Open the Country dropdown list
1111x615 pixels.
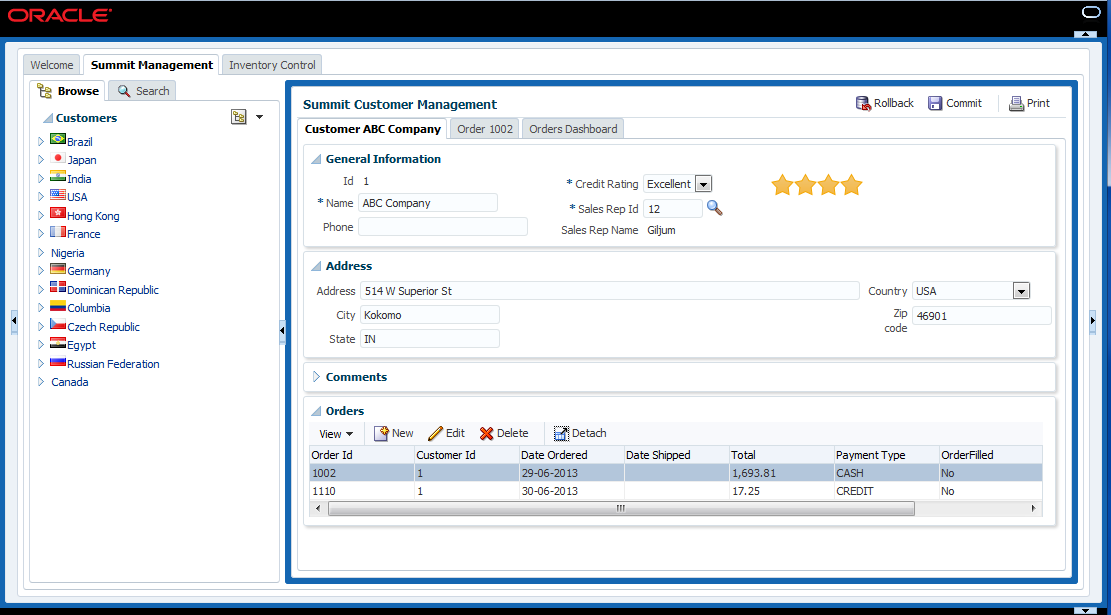click(x=1021, y=291)
